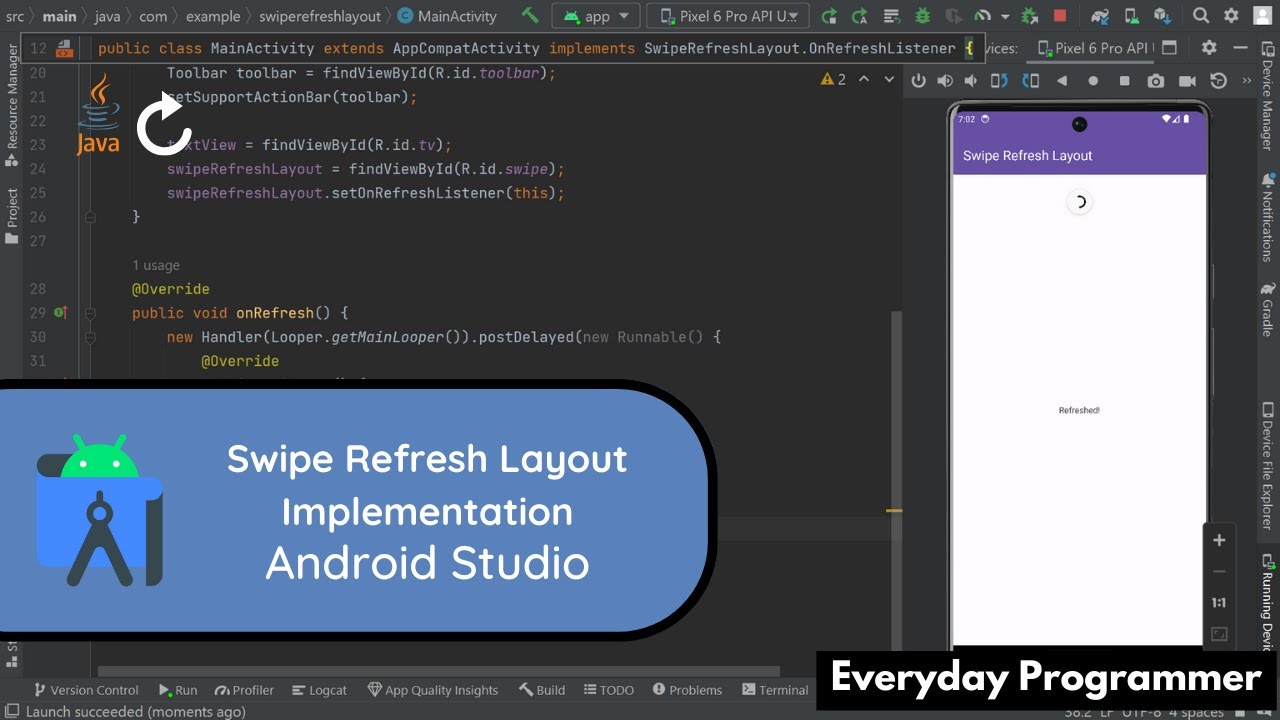Click MainActivity in the breadcrumb path

[447, 16]
